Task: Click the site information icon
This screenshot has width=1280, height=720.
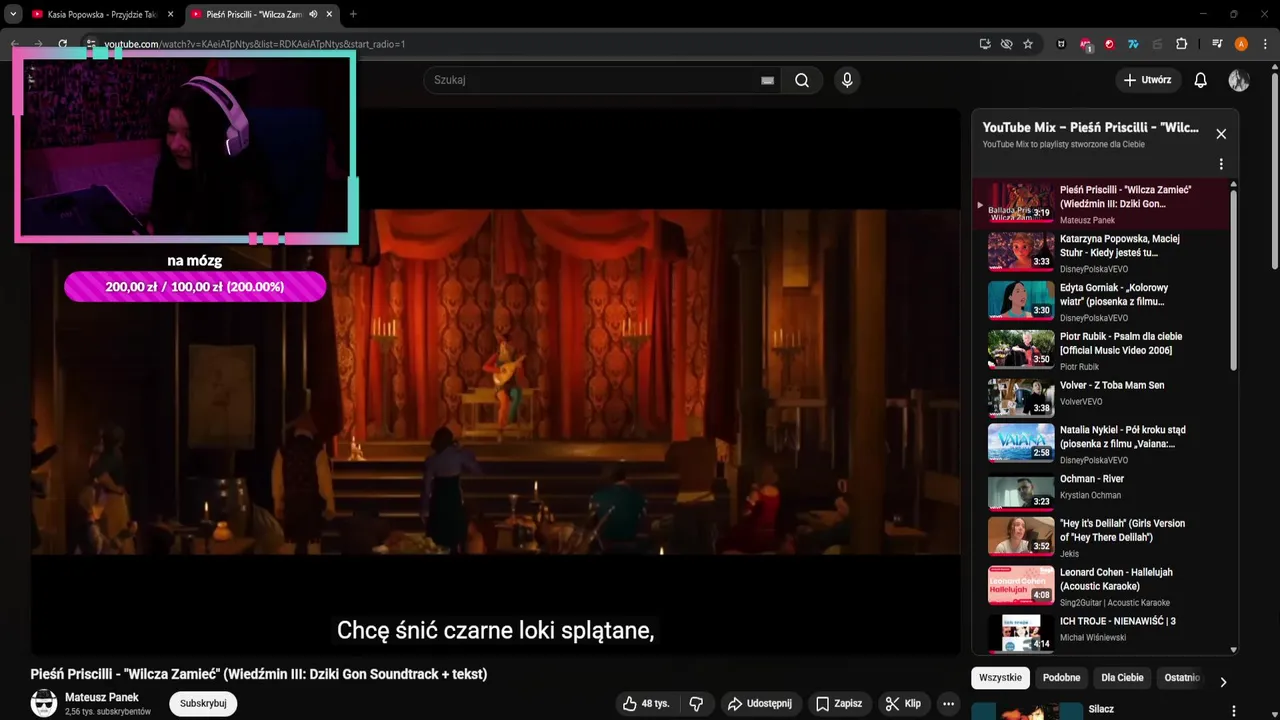Action: click(x=90, y=44)
